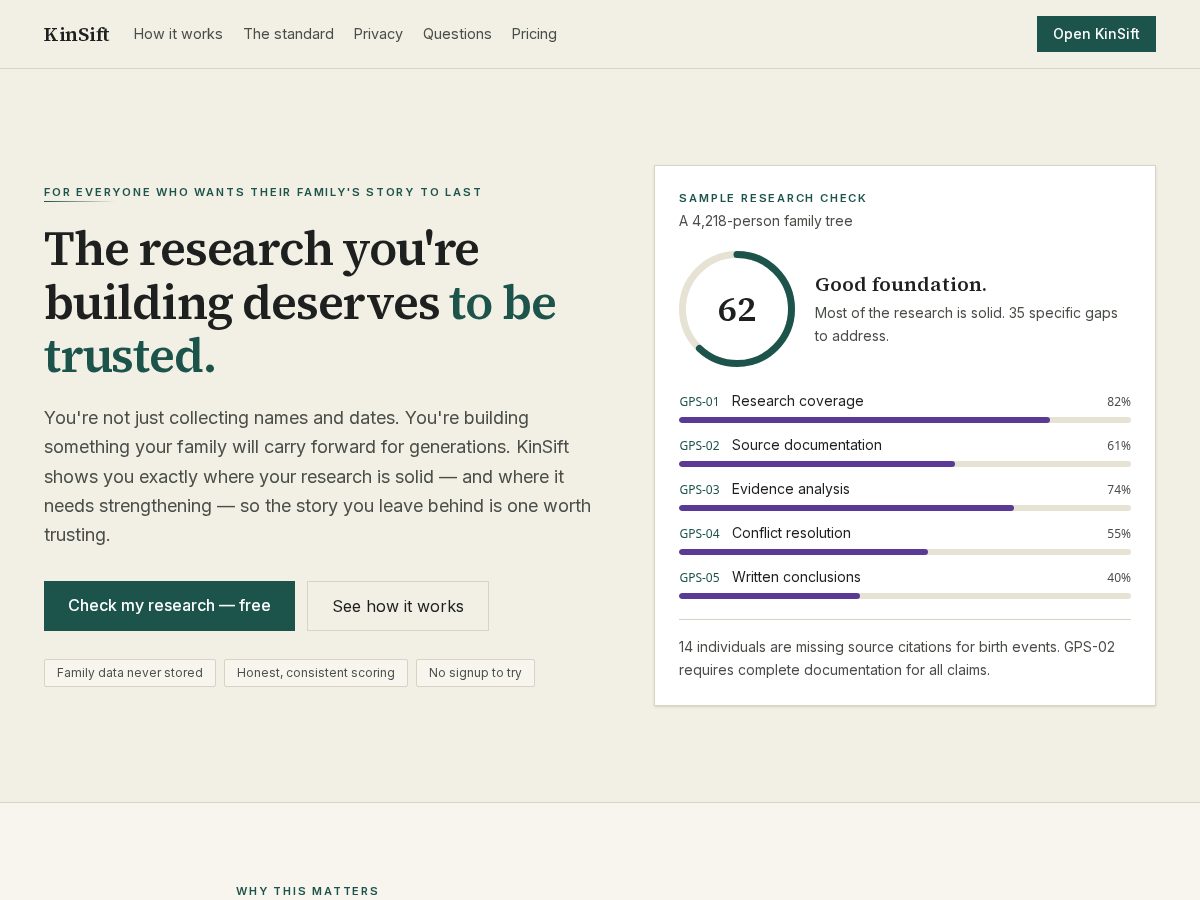
Task: Click the 74% value
Action: (x=1119, y=490)
